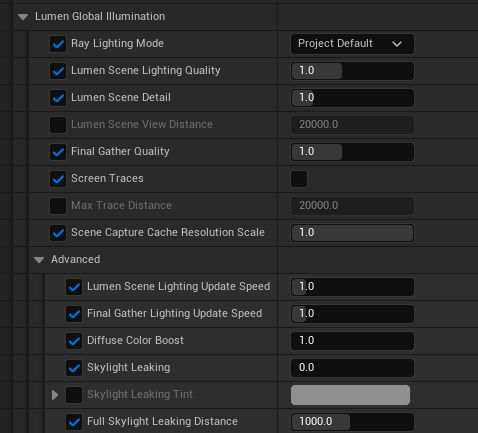478x433 pixels.
Task: Enable the Skylight Leaking Tint override checkbox
Action: click(74, 395)
